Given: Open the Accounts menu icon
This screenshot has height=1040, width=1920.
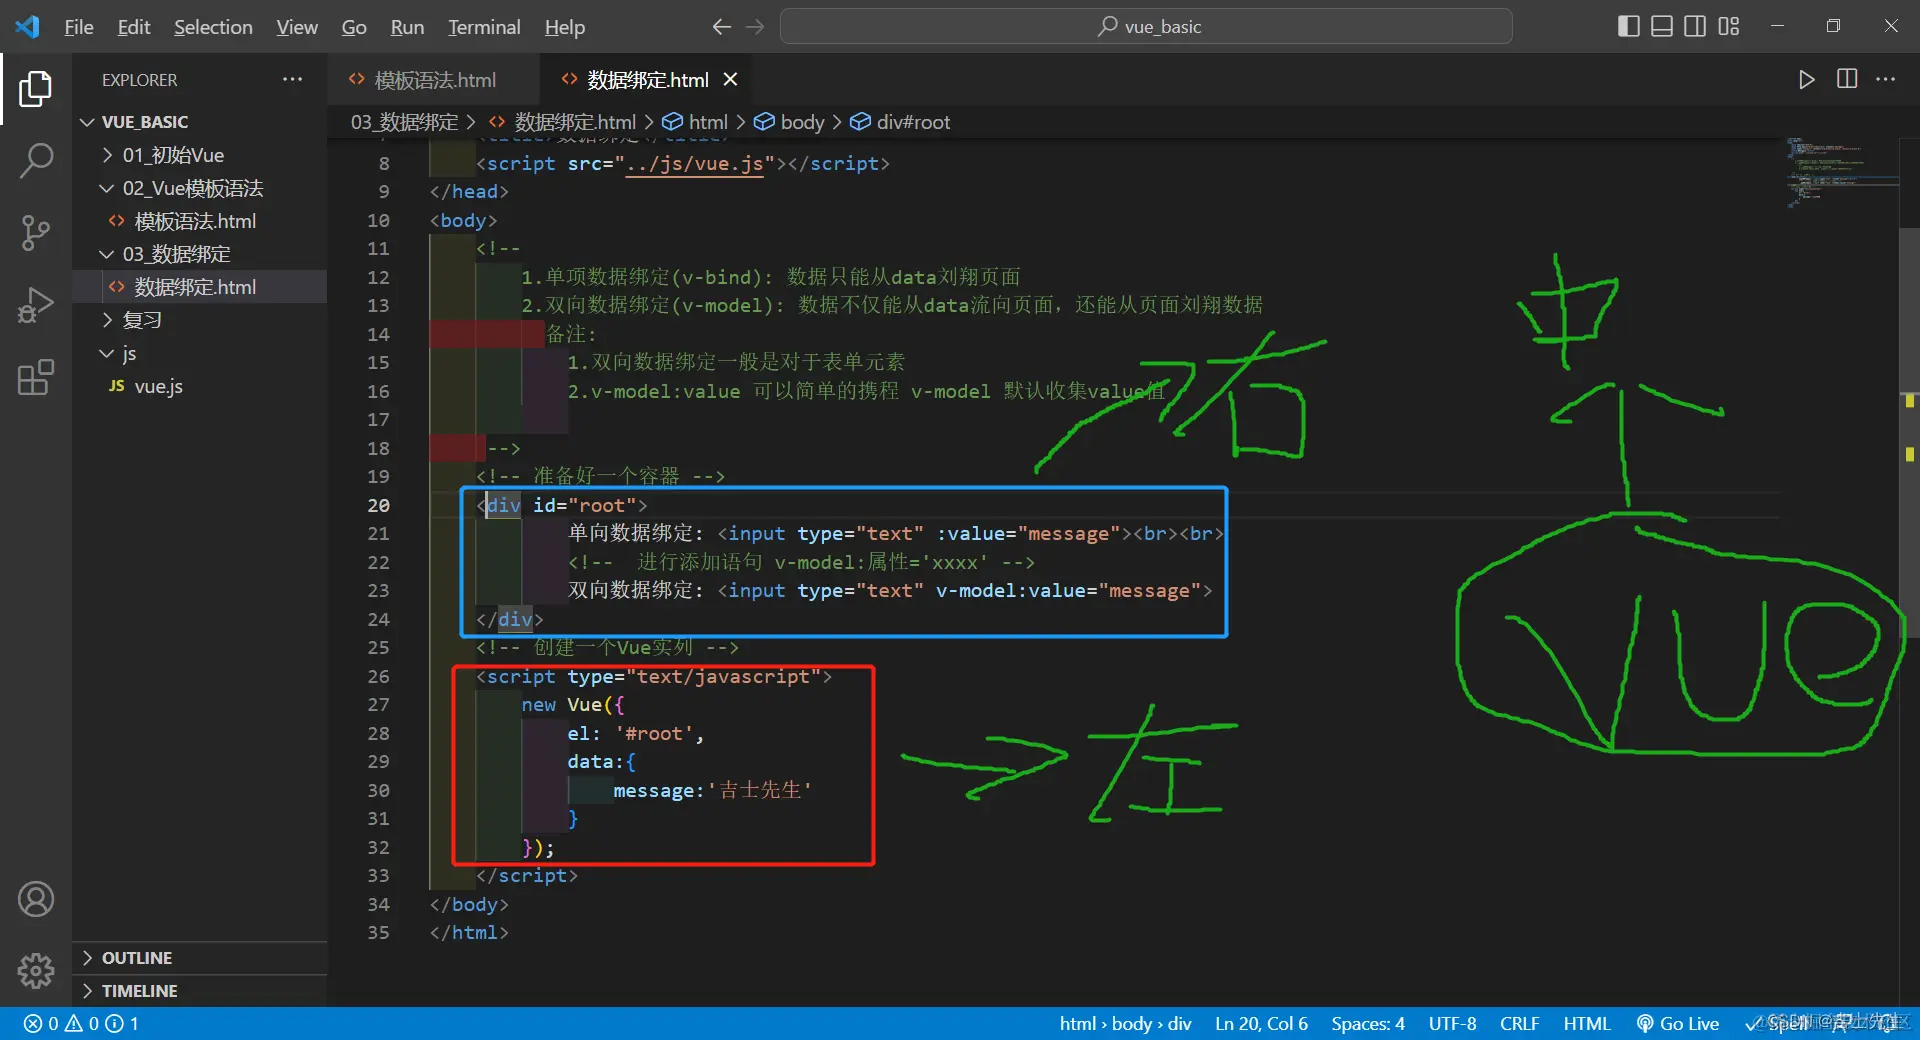Looking at the screenshot, I should tap(36, 899).
